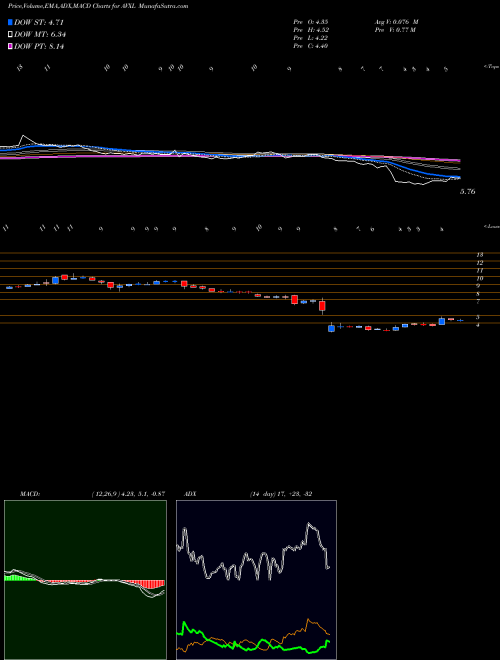Select the 'DOW MT: 6.34' label

[40, 35]
